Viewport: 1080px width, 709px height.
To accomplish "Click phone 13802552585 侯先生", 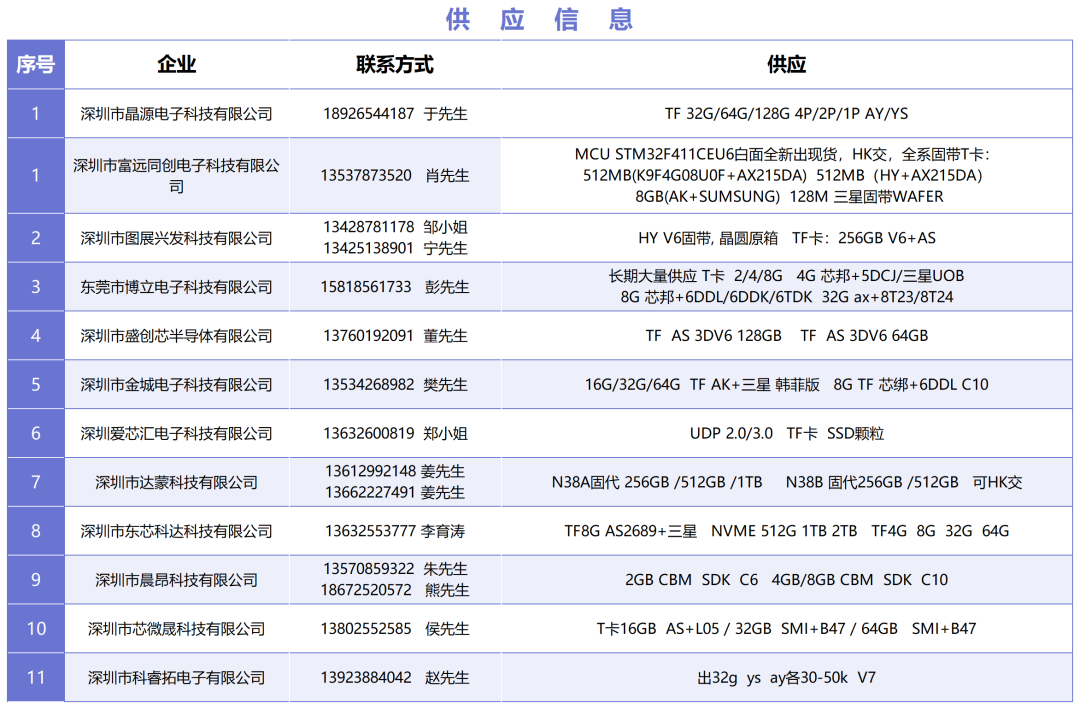I will 395,630.
